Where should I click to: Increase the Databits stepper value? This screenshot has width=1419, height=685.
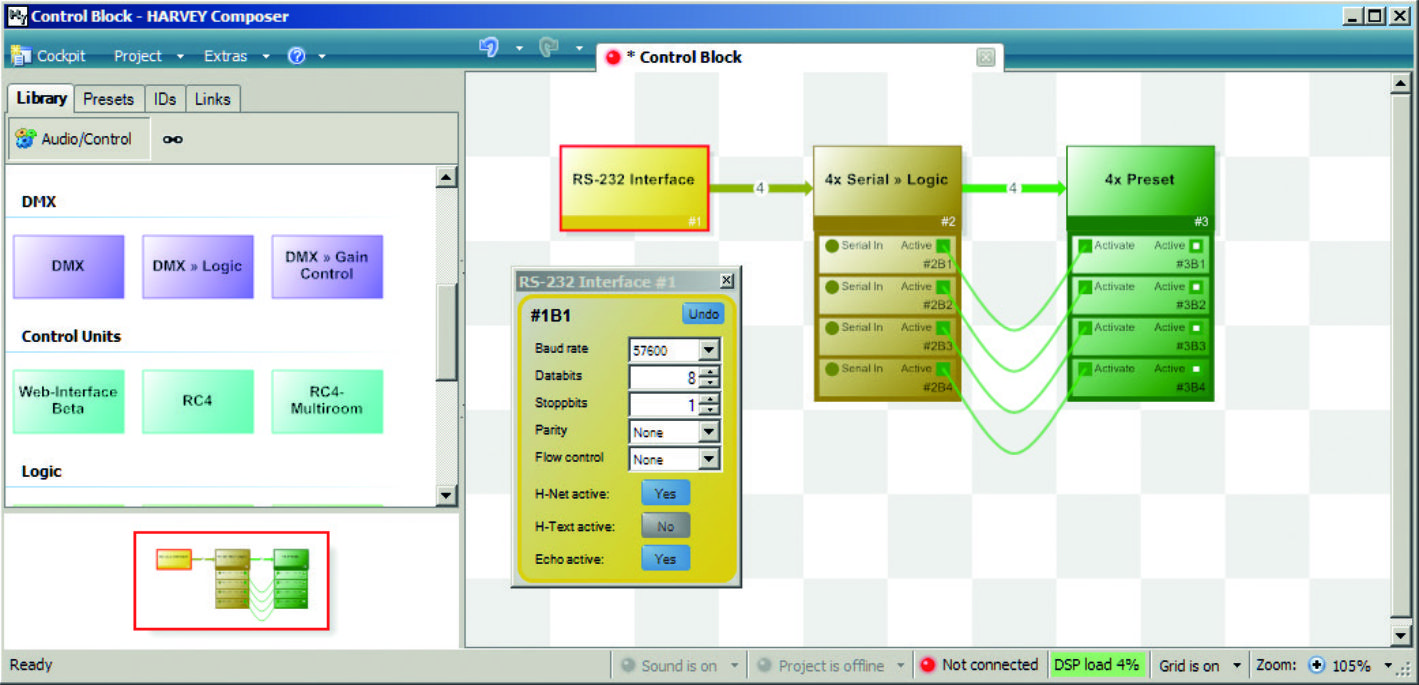click(710, 372)
